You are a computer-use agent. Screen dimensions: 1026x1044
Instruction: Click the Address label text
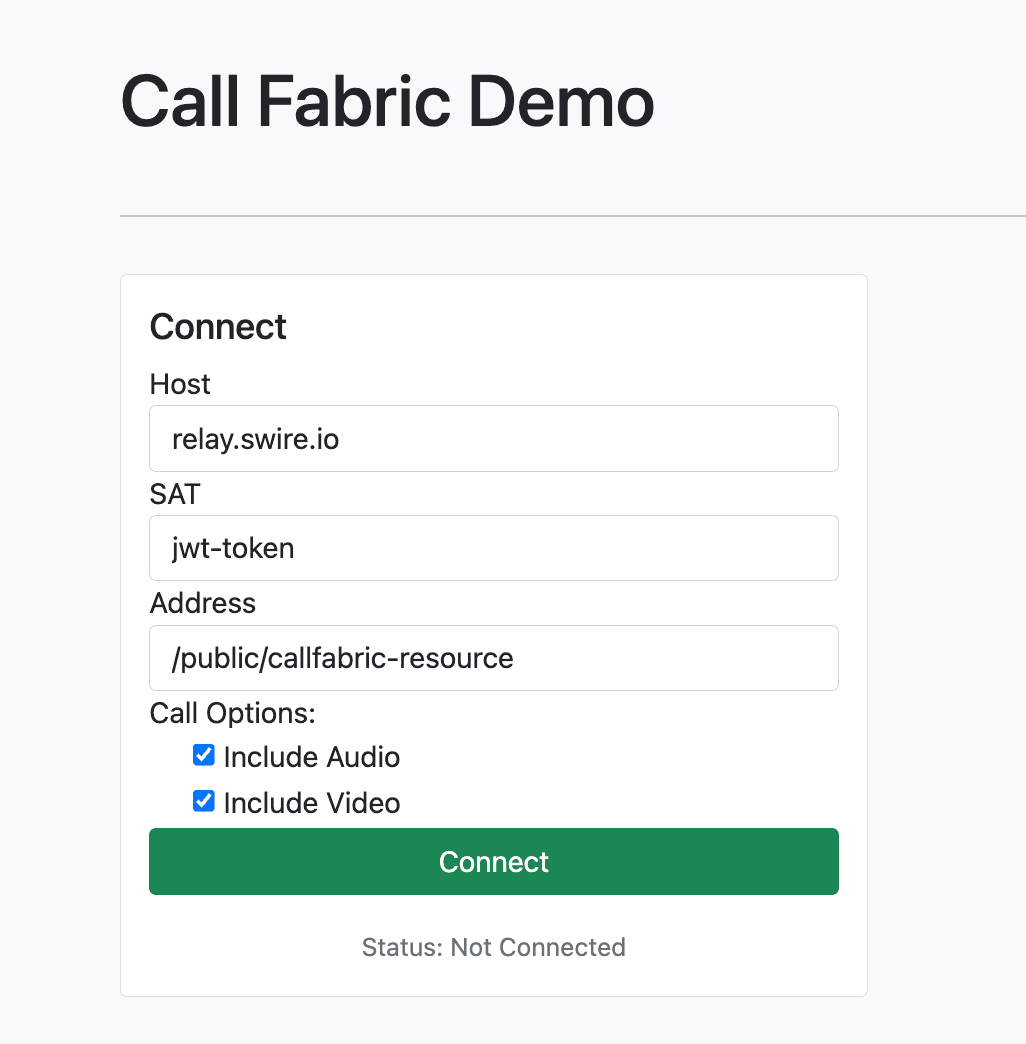(x=202, y=603)
